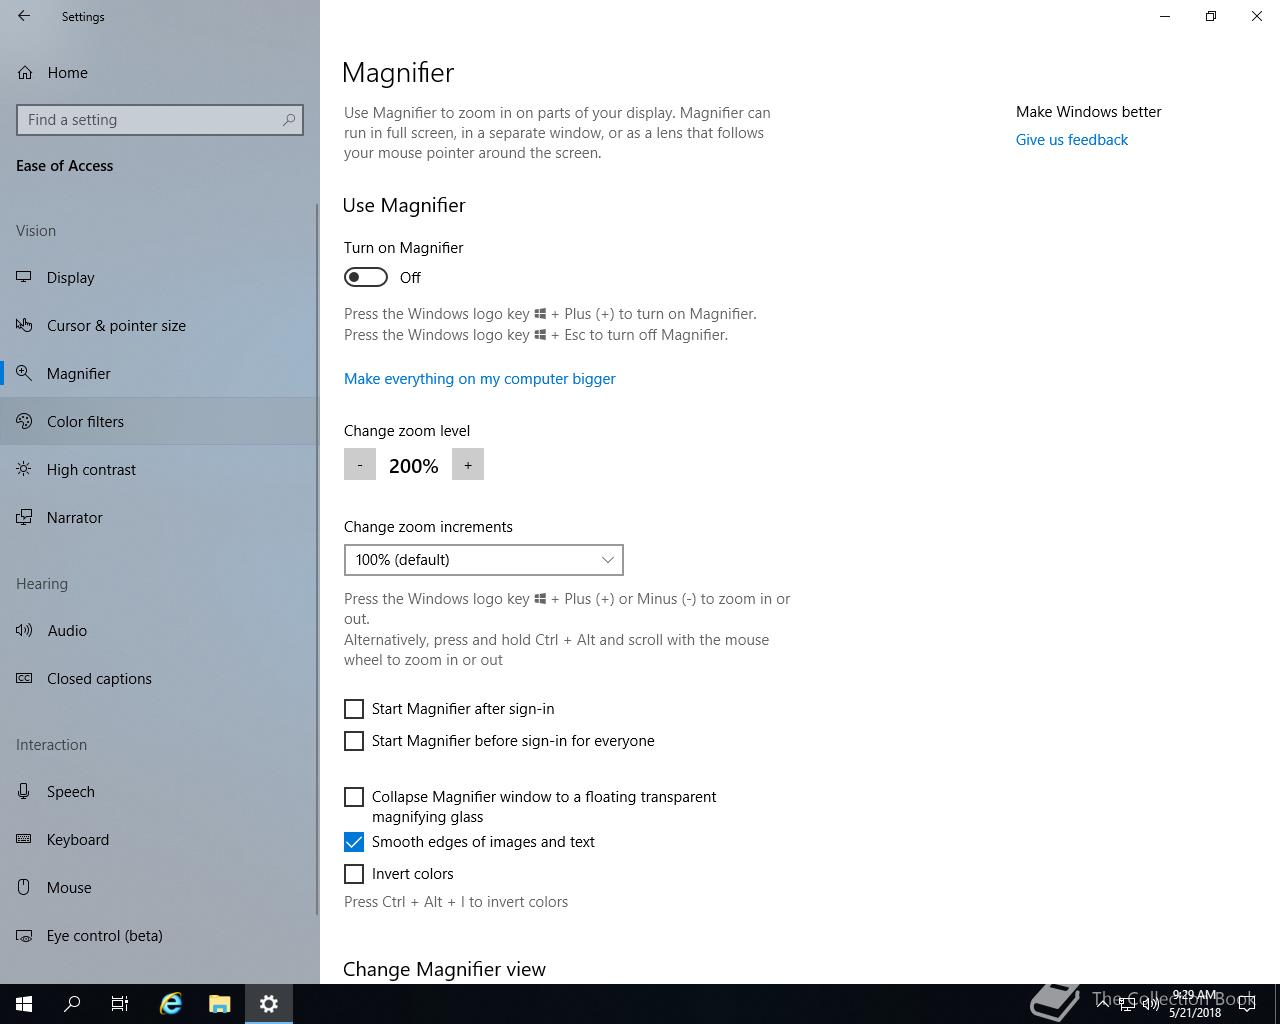This screenshot has height=1024, width=1280.
Task: Click the Magnifier sidebar icon
Action: (x=24, y=373)
